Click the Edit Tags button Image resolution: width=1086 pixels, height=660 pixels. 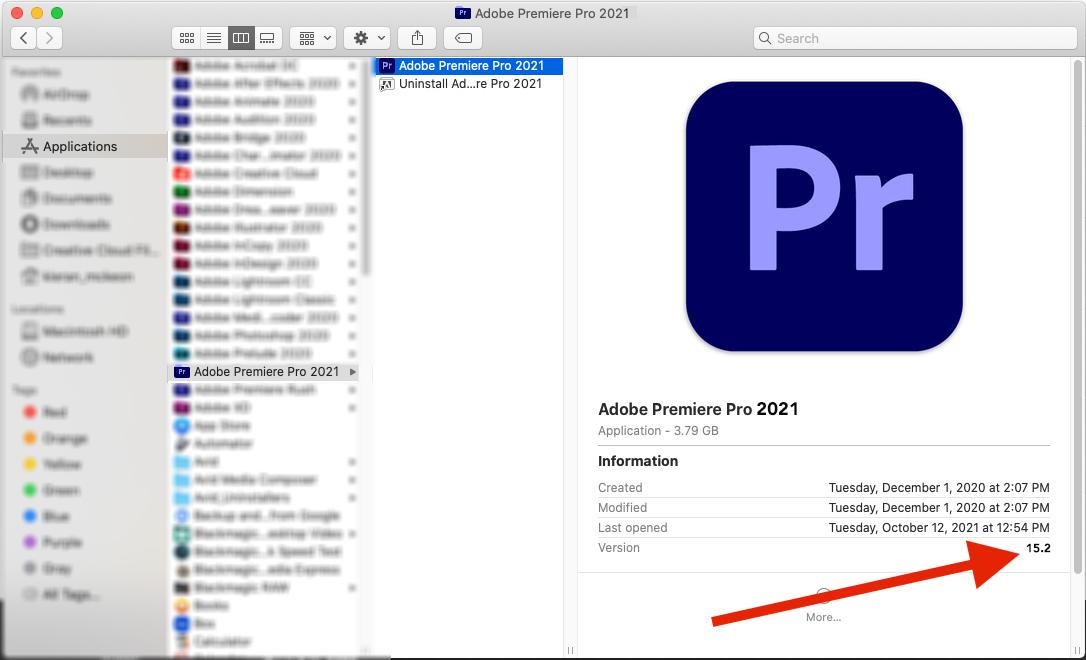pyautogui.click(x=463, y=38)
